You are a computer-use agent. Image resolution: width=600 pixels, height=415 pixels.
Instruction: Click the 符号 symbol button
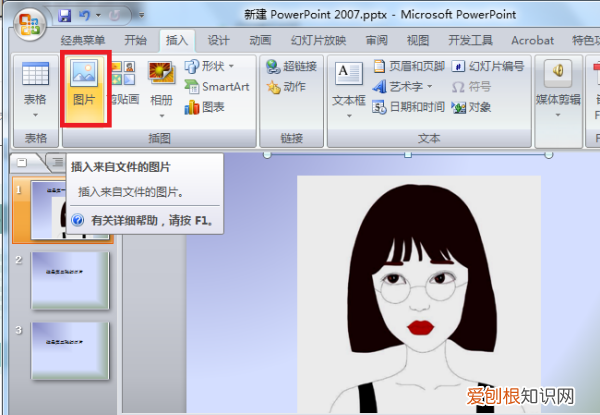[471, 87]
